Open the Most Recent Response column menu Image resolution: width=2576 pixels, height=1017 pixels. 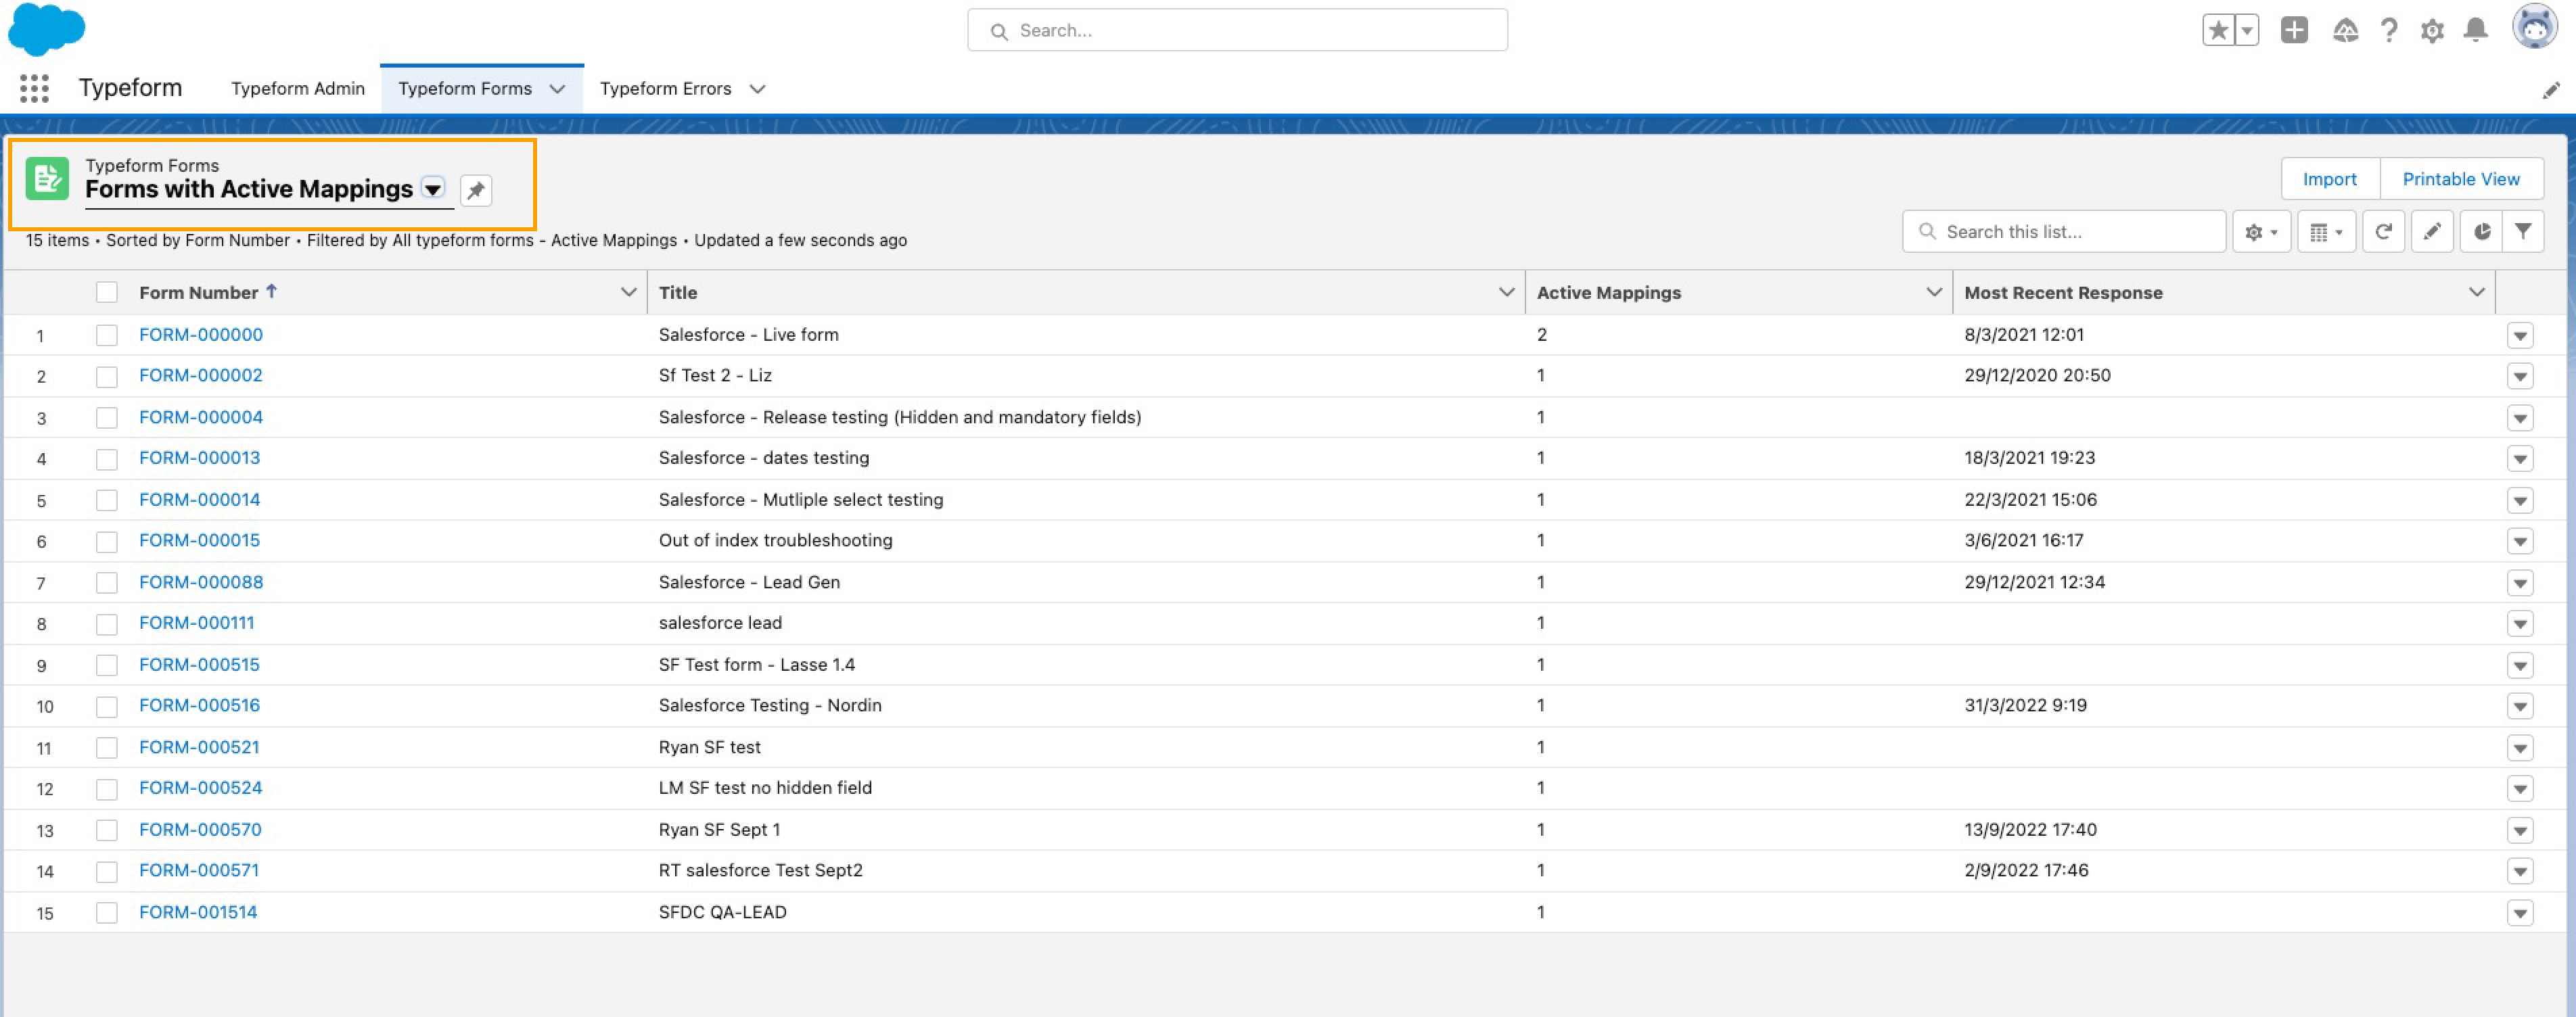click(2477, 292)
